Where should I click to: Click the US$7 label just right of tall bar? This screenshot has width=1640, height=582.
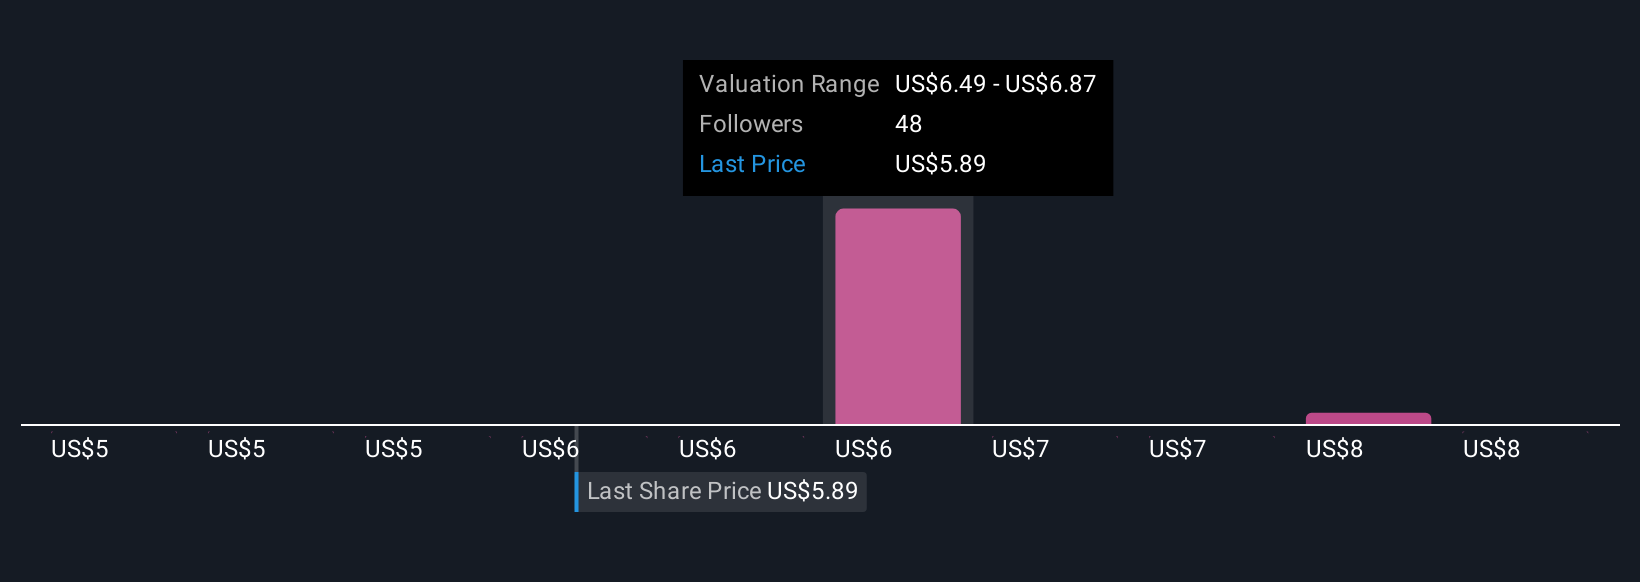coord(1020,449)
